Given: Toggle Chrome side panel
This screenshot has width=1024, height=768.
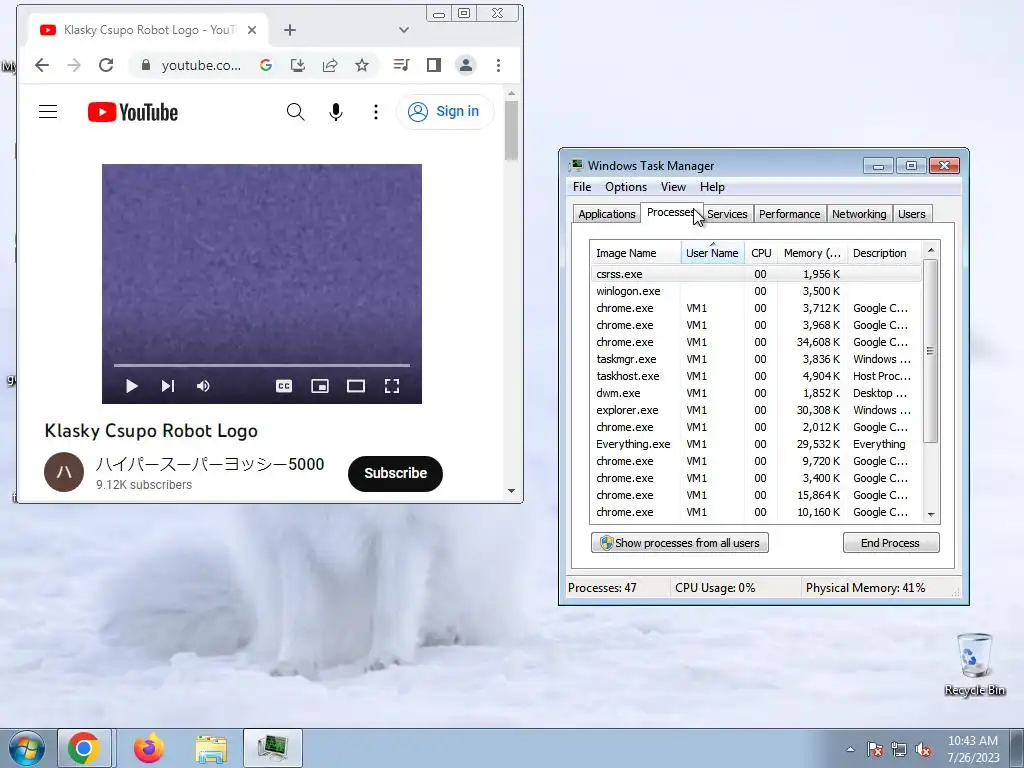Looking at the screenshot, I should point(434,65).
